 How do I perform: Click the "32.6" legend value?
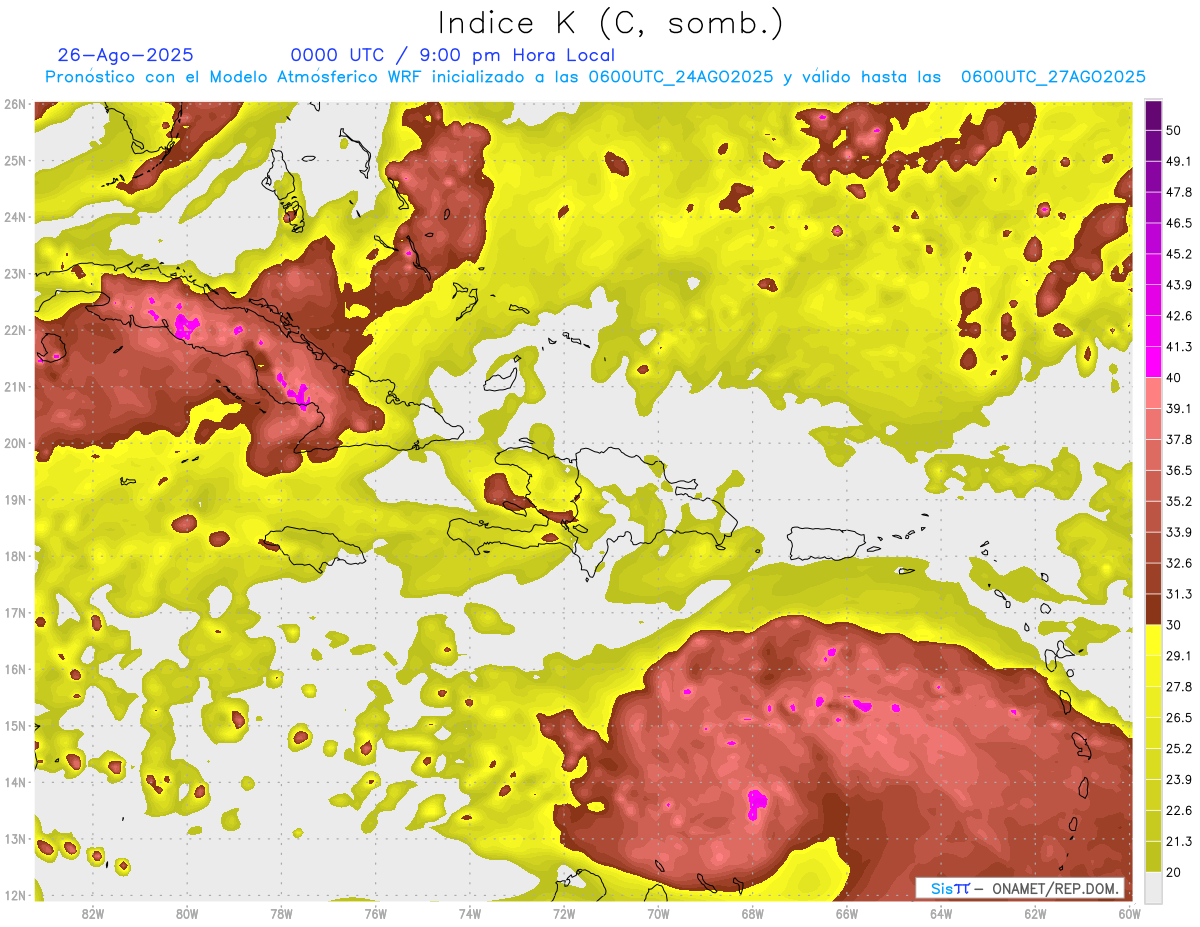[1178, 563]
